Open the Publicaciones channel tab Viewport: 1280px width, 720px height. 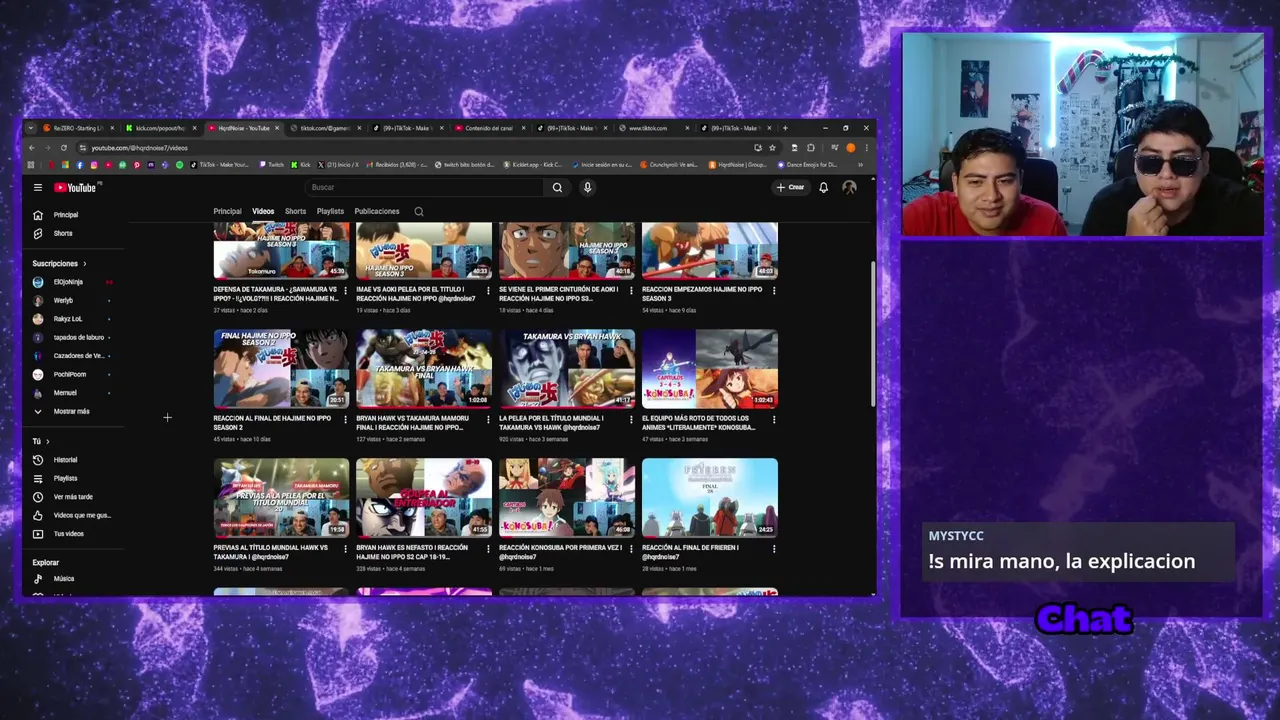tap(377, 211)
